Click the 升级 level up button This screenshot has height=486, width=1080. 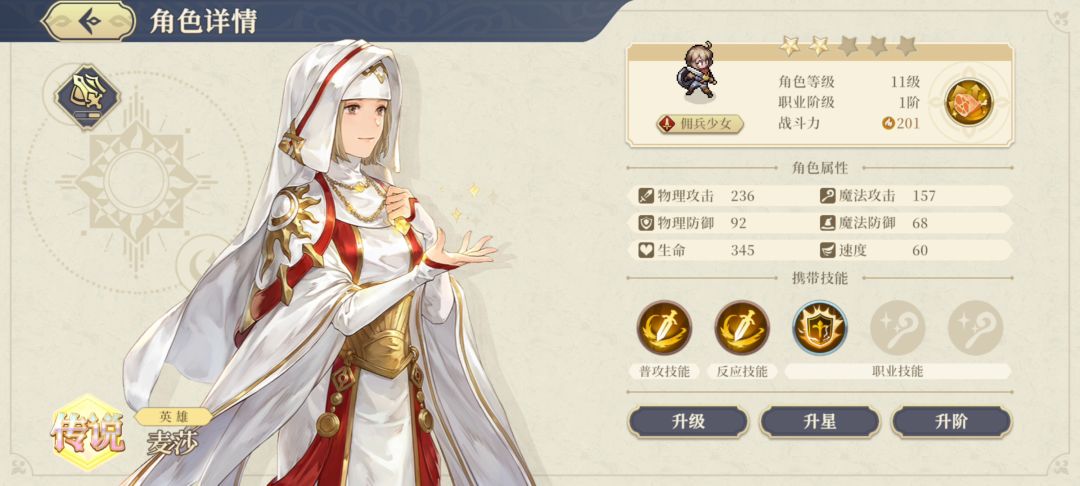pyautogui.click(x=687, y=422)
